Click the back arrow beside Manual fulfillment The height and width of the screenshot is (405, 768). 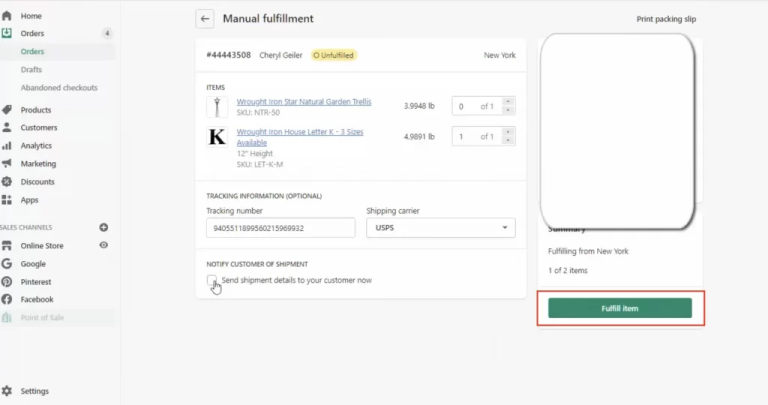coord(205,18)
